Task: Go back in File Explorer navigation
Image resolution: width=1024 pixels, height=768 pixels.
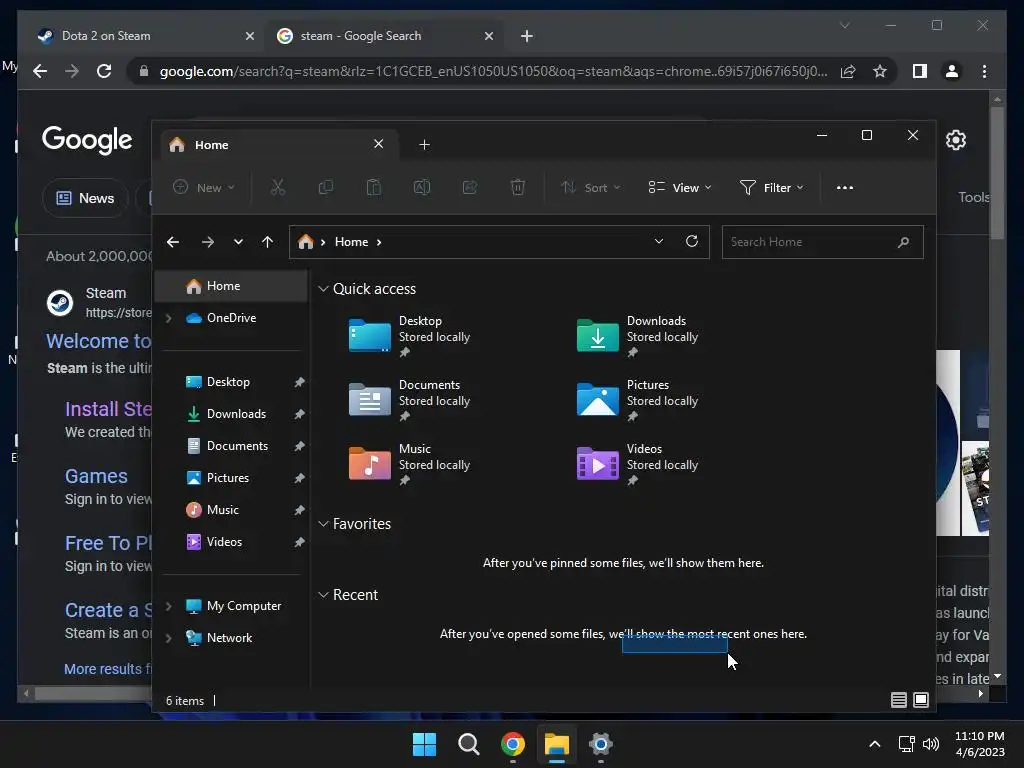Action: (173, 242)
